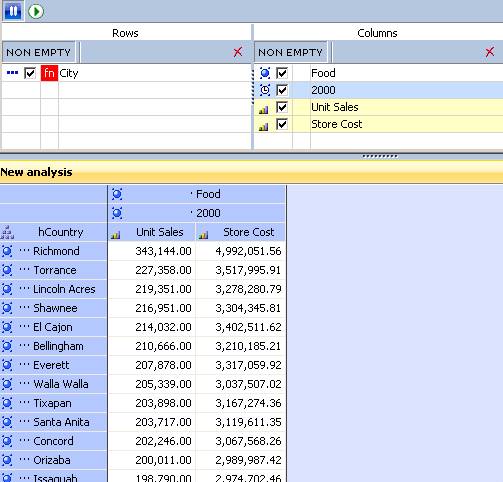Click the member icon beside Food column item
This screenshot has height=482, width=503.
tap(265, 73)
